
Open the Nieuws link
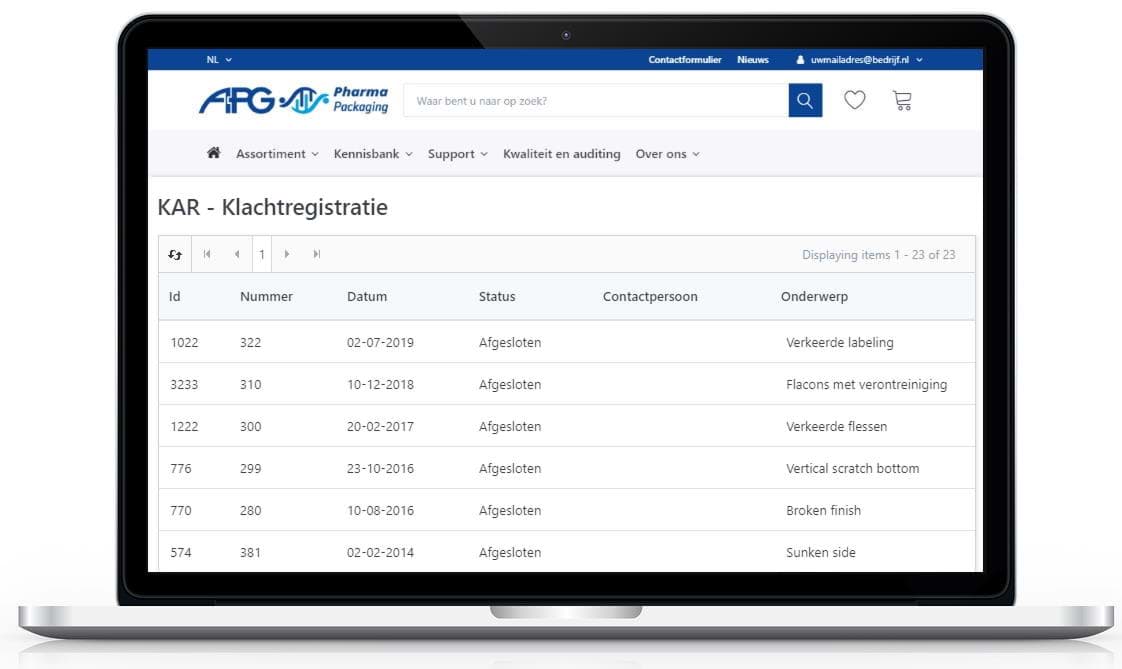pyautogui.click(x=753, y=60)
